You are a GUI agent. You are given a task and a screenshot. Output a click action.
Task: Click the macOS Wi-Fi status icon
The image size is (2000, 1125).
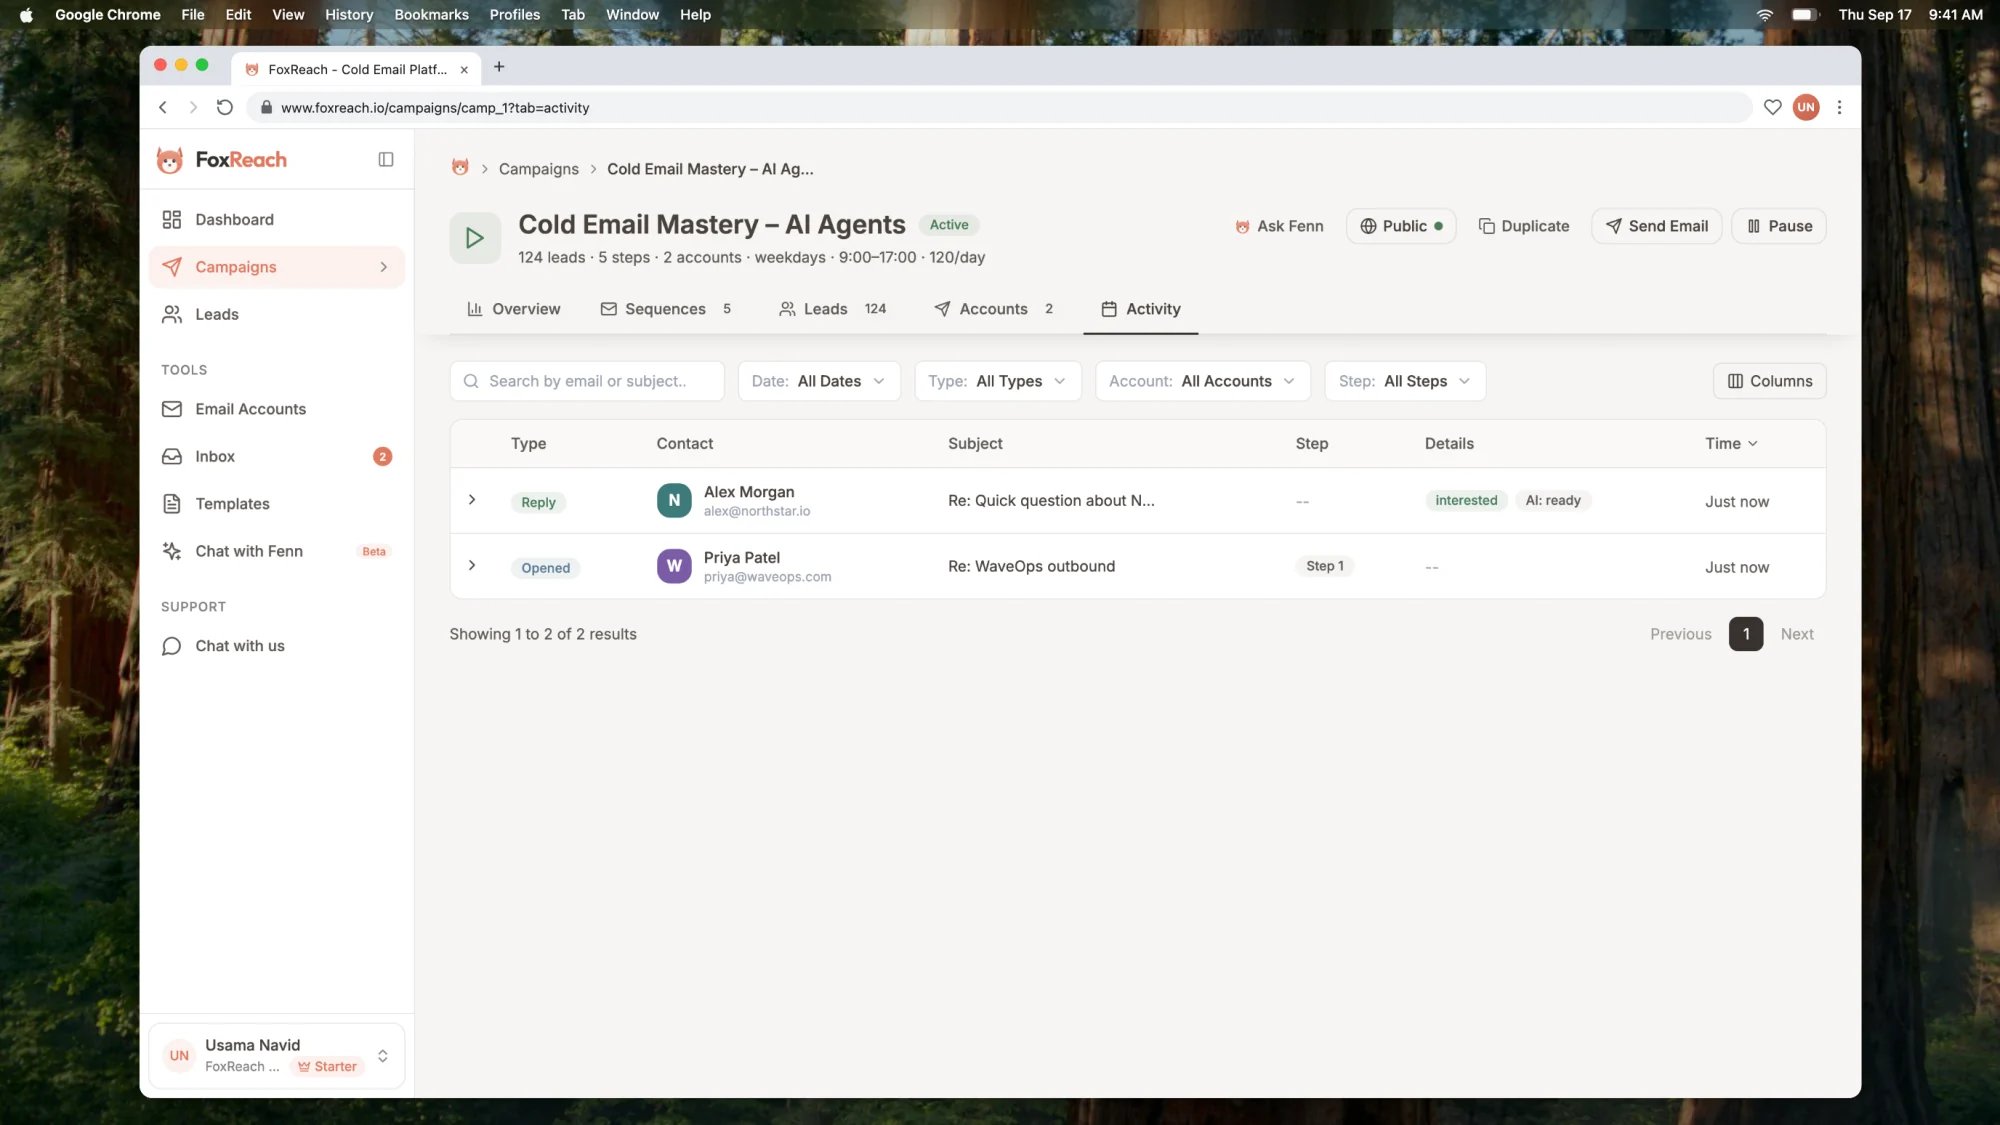pyautogui.click(x=1765, y=14)
